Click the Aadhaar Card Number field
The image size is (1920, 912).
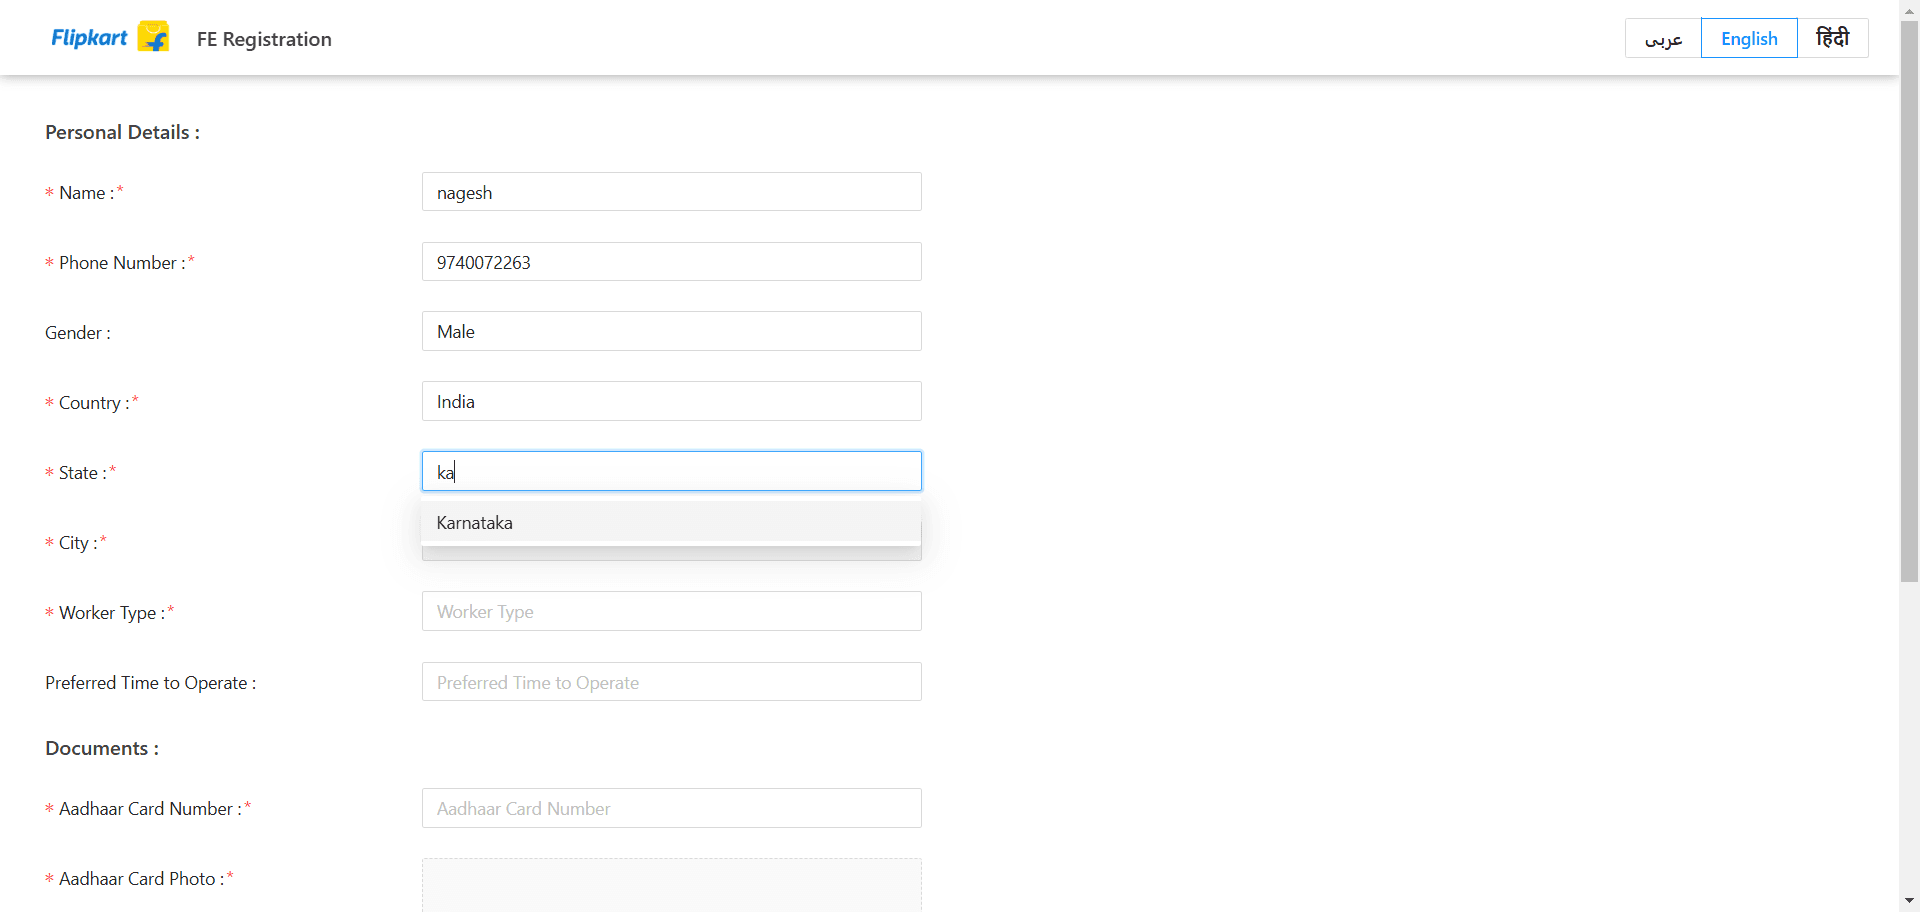[671, 808]
